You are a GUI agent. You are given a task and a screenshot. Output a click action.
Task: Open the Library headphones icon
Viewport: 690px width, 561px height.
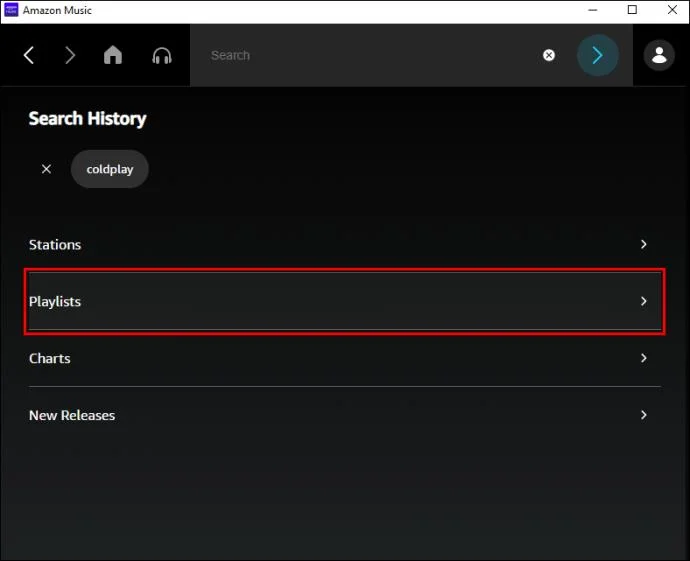click(161, 56)
